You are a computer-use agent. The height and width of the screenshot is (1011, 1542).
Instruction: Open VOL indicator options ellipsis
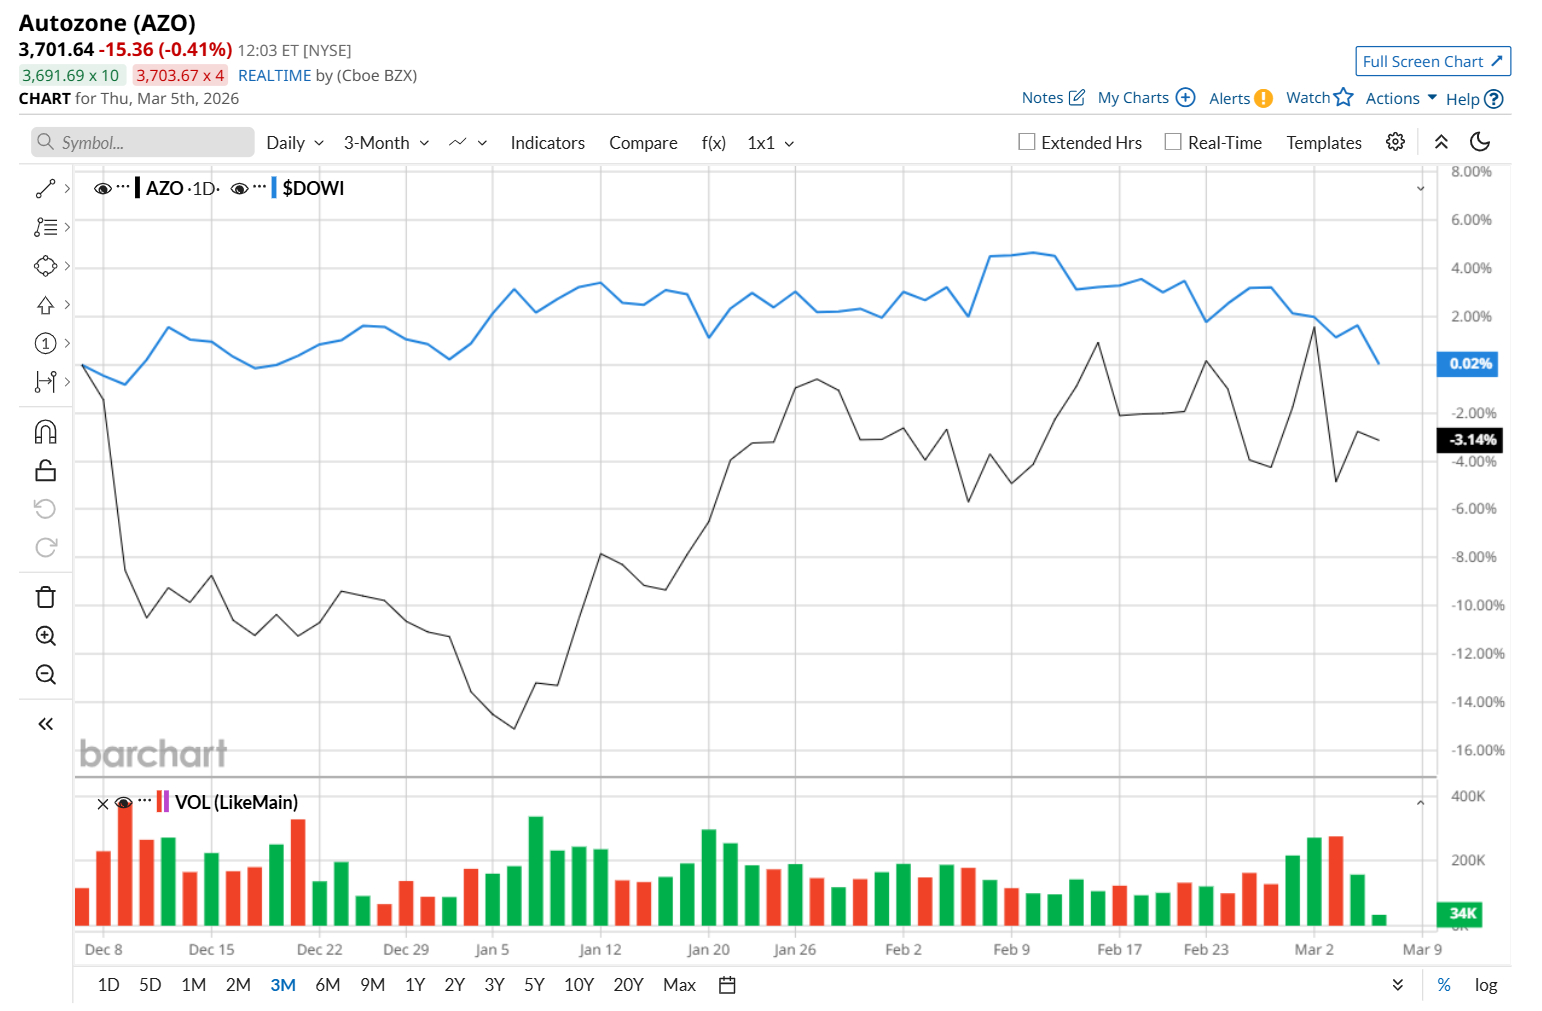coord(145,801)
